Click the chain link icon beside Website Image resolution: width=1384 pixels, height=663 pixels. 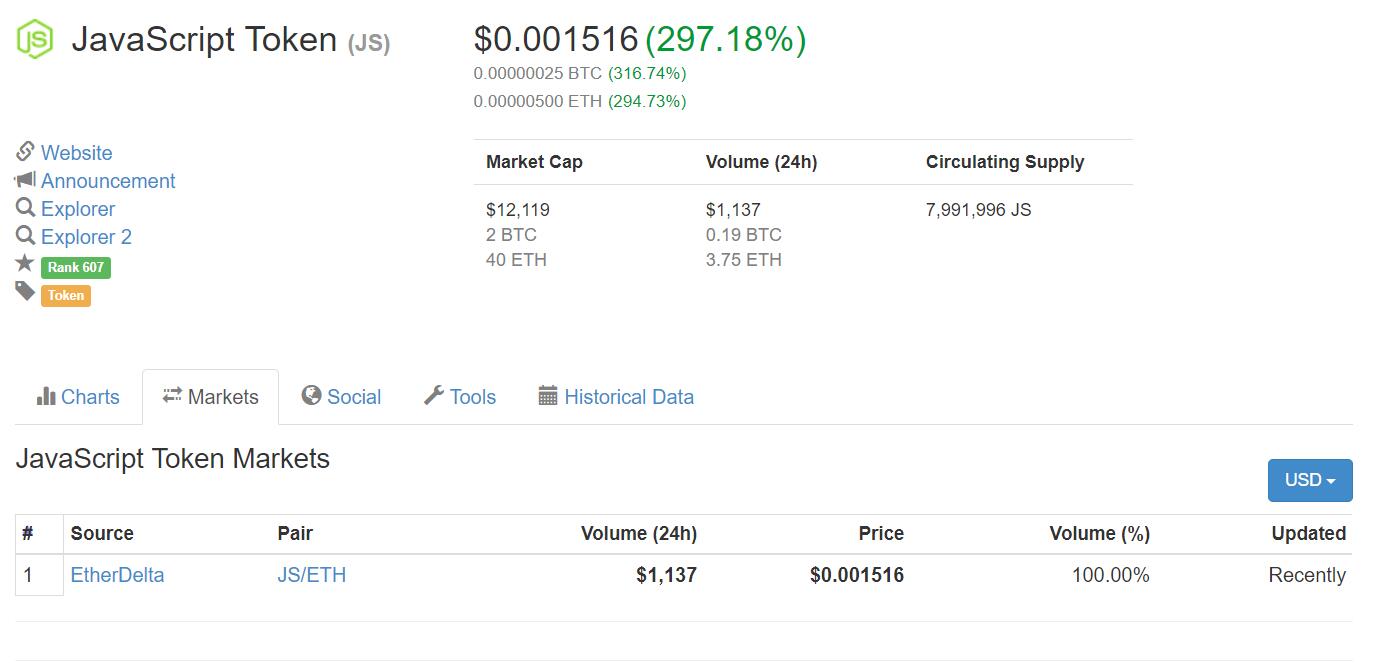pos(25,152)
